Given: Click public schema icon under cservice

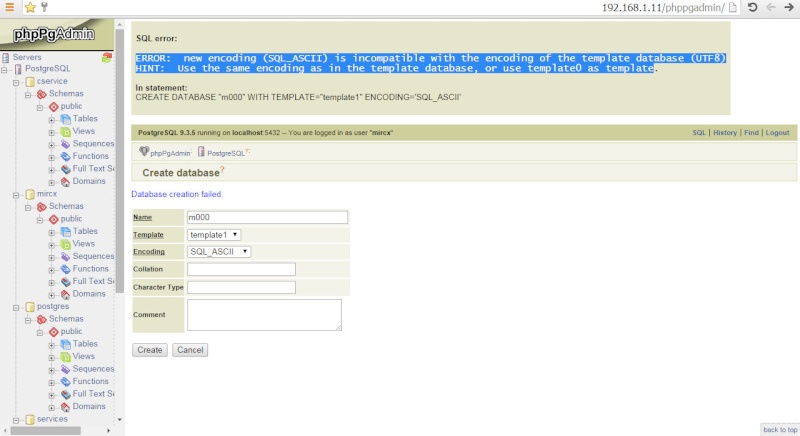Looking at the screenshot, I should click(54, 107).
